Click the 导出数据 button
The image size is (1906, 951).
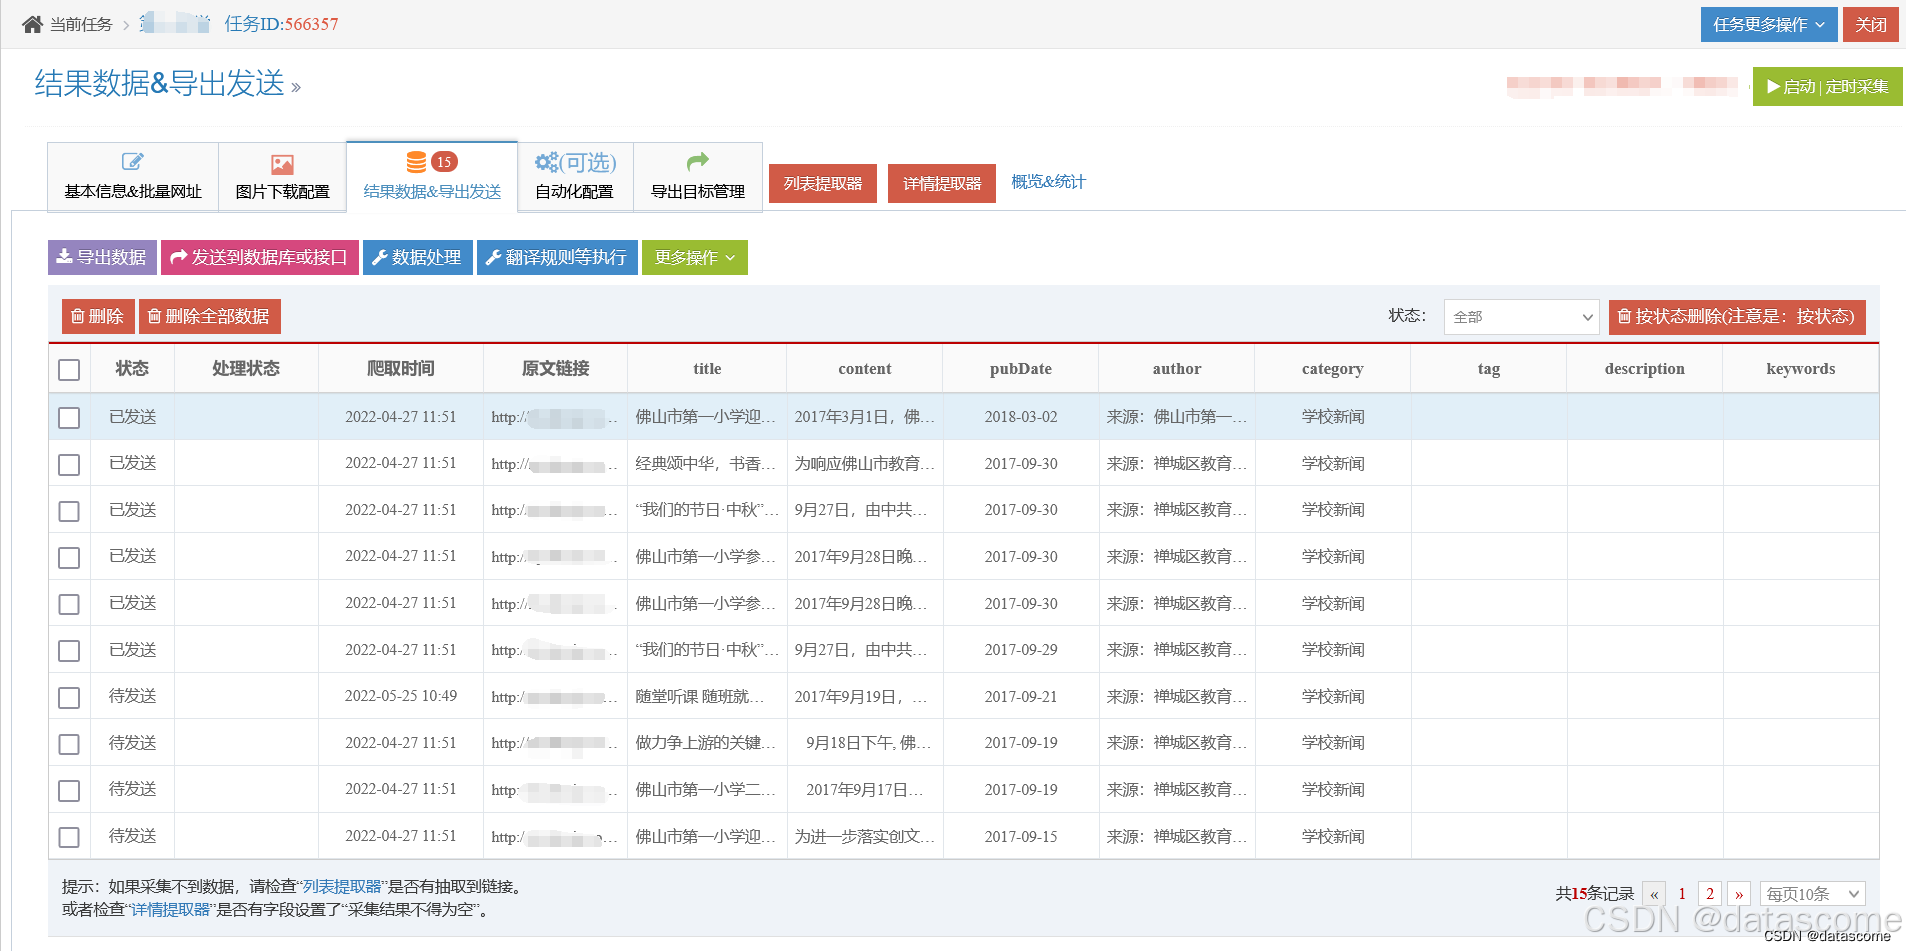(102, 257)
